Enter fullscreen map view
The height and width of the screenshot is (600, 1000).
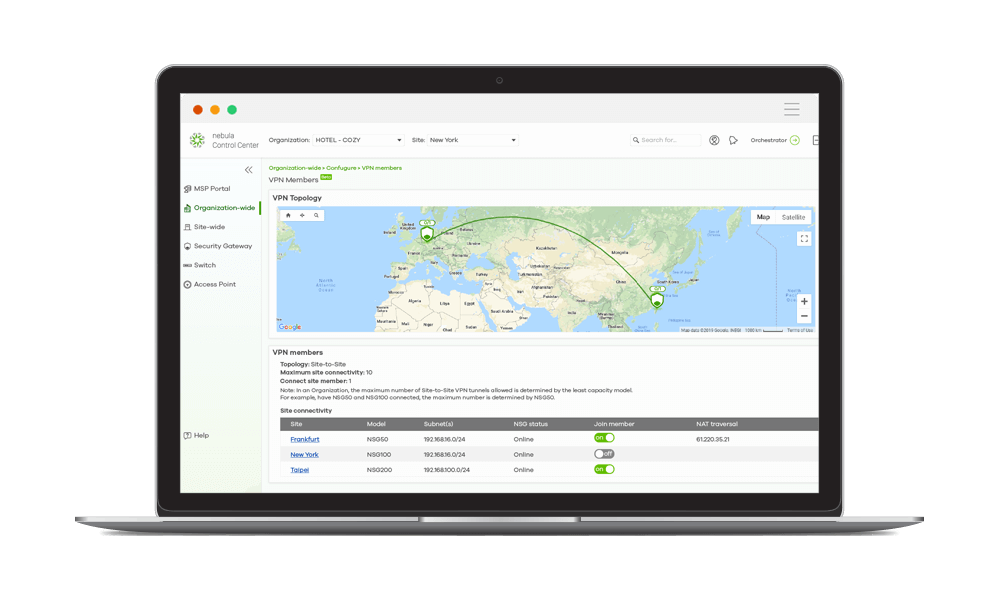pyautogui.click(x=803, y=238)
